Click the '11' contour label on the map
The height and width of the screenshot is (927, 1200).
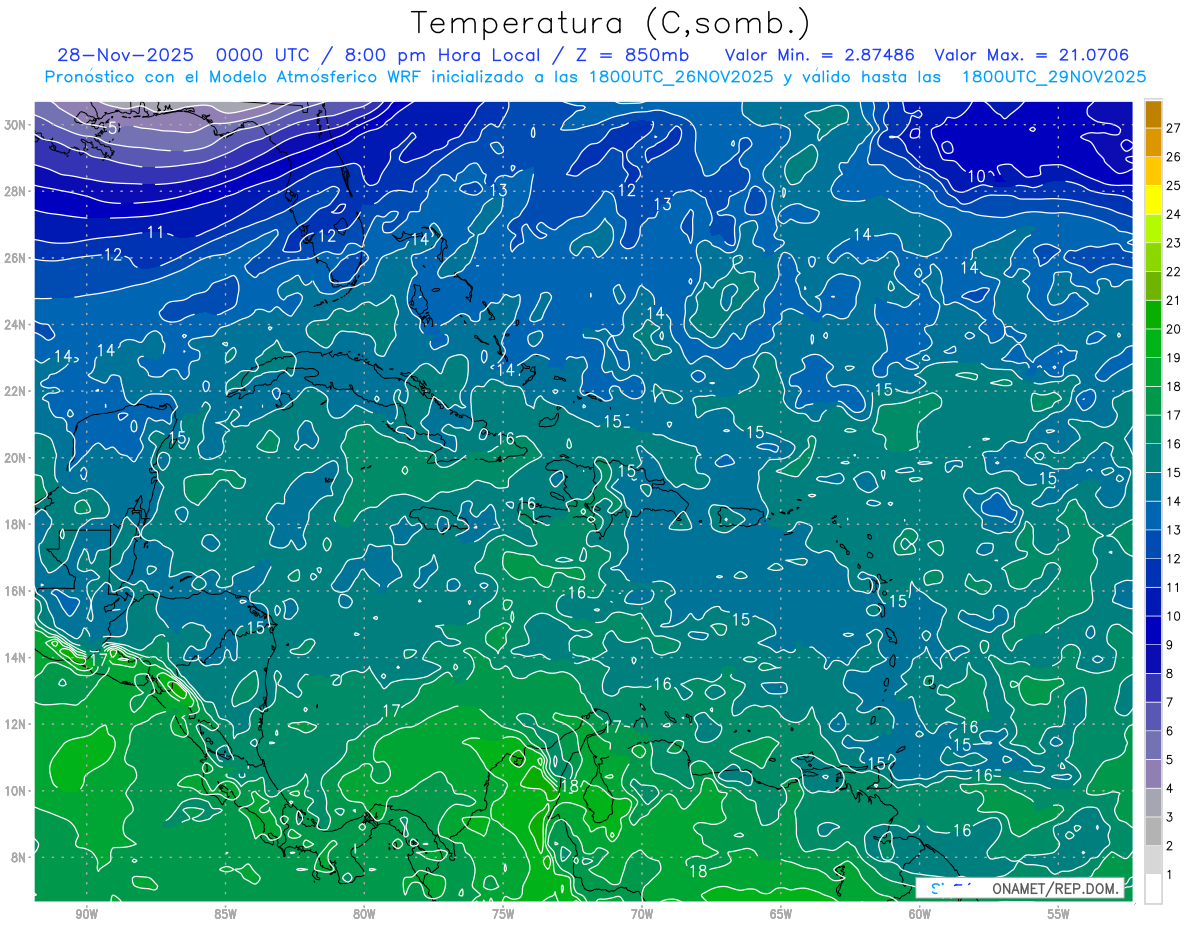[155, 232]
